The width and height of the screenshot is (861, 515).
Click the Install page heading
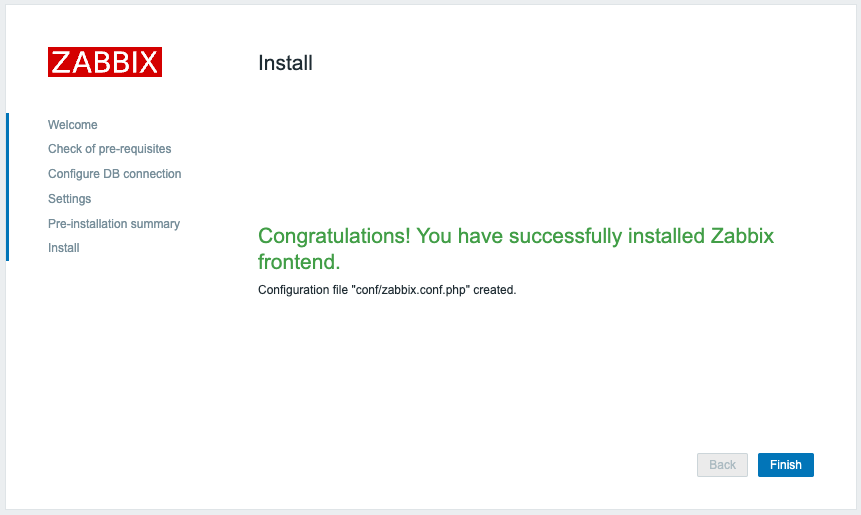[285, 63]
